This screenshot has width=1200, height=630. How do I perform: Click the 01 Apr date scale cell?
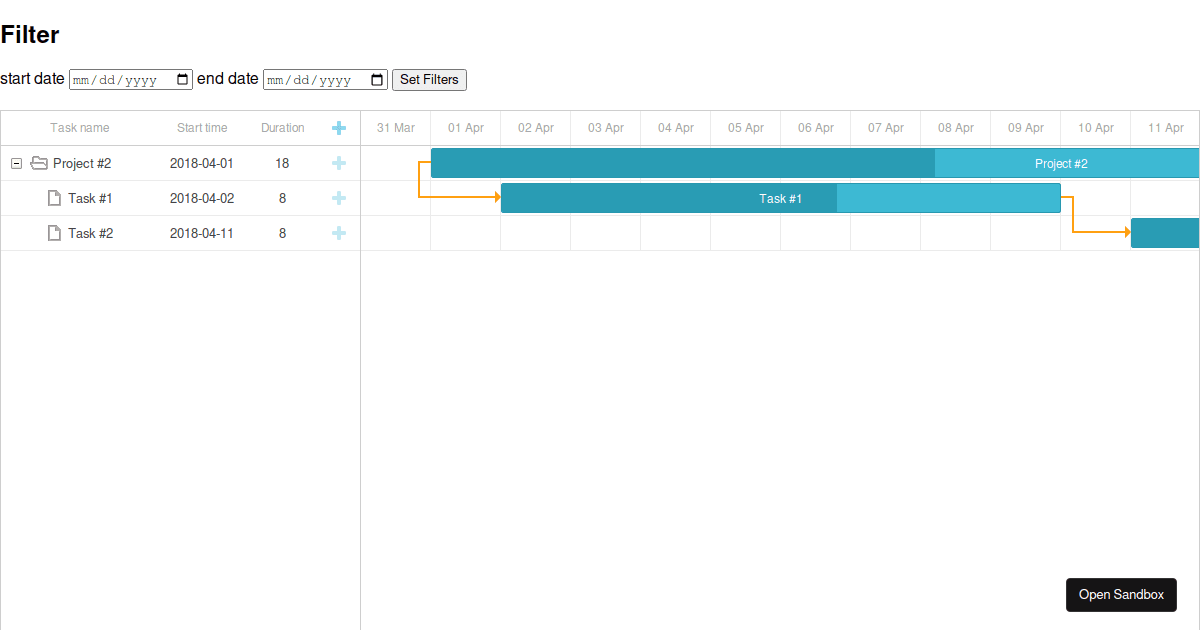pos(466,128)
